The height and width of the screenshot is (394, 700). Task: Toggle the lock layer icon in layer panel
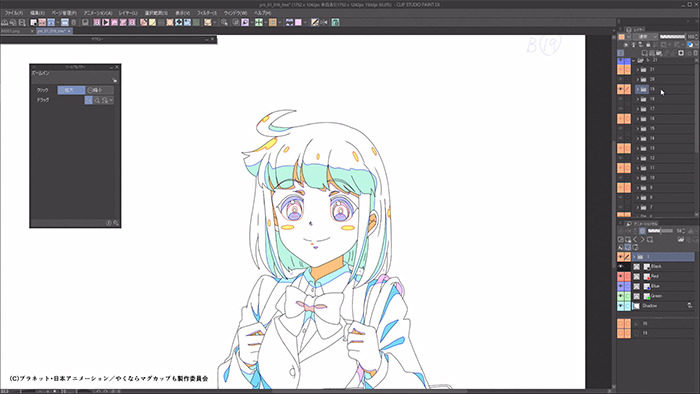[648, 45]
